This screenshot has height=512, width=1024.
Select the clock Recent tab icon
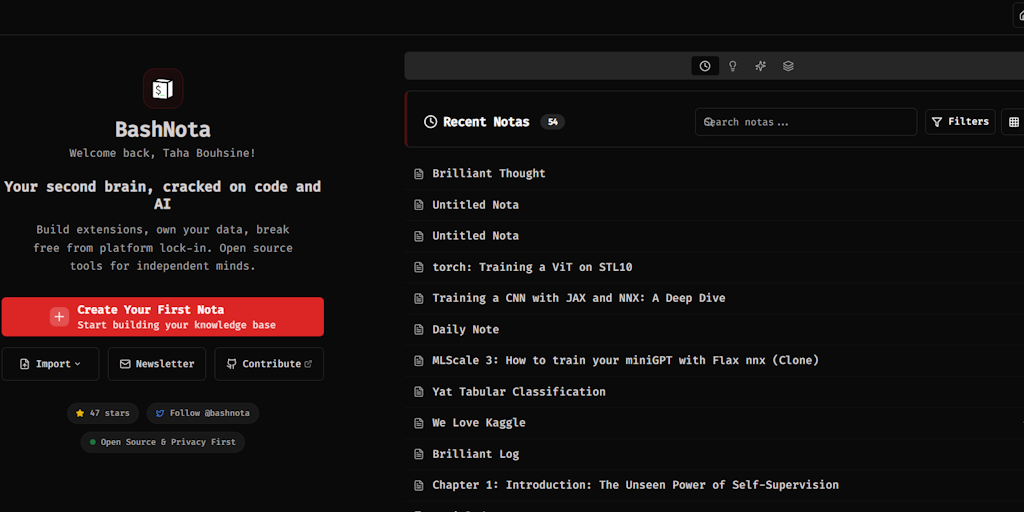[x=705, y=66]
